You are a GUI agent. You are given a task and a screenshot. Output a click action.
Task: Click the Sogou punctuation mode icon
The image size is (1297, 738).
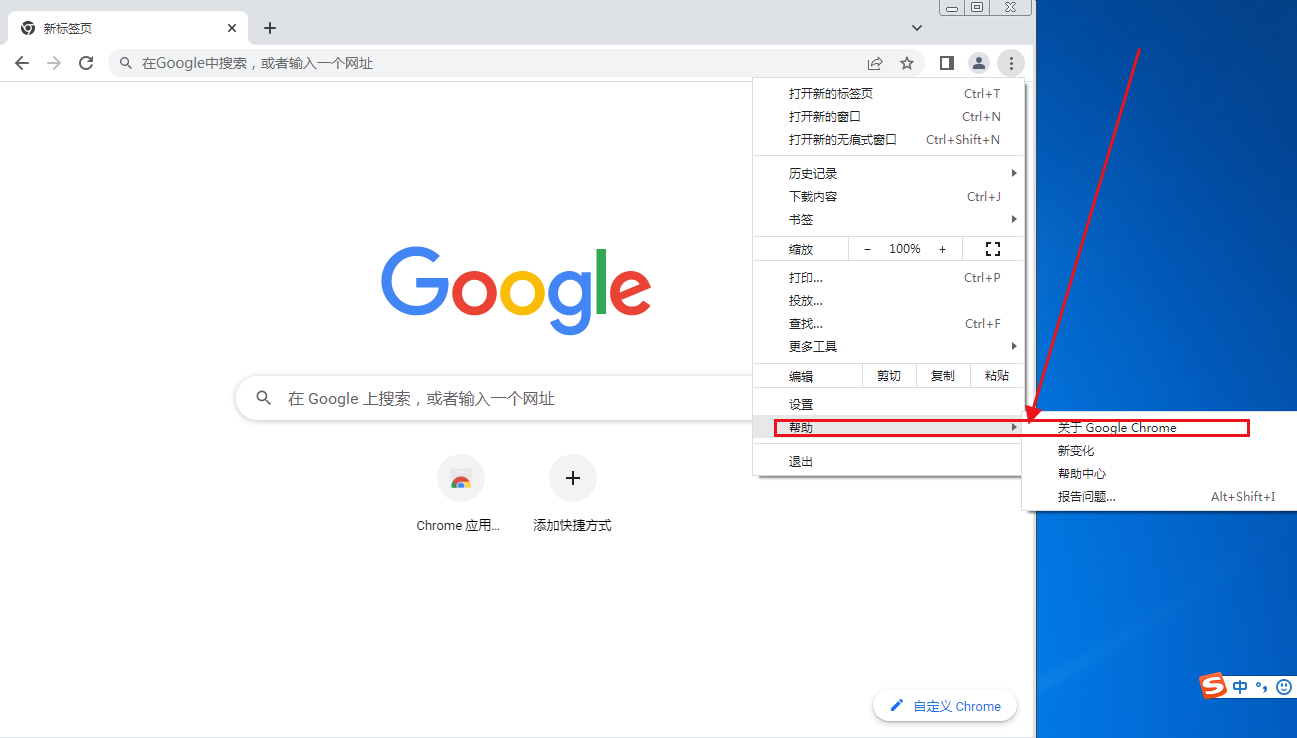(1262, 687)
